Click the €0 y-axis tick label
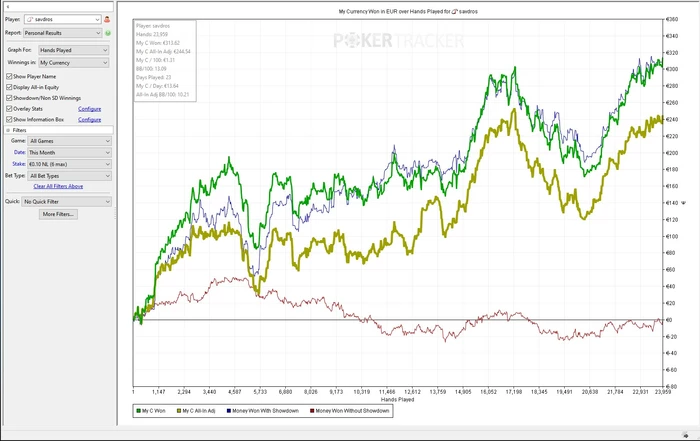This screenshot has height=441, width=700. tap(669, 320)
